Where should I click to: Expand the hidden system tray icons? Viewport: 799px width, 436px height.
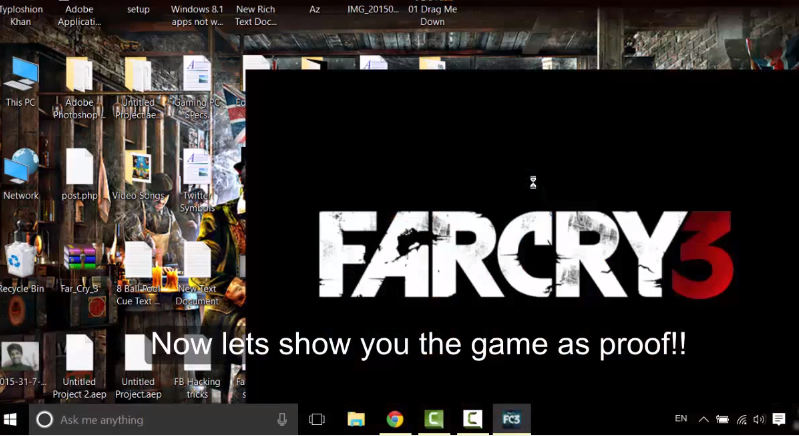point(703,420)
